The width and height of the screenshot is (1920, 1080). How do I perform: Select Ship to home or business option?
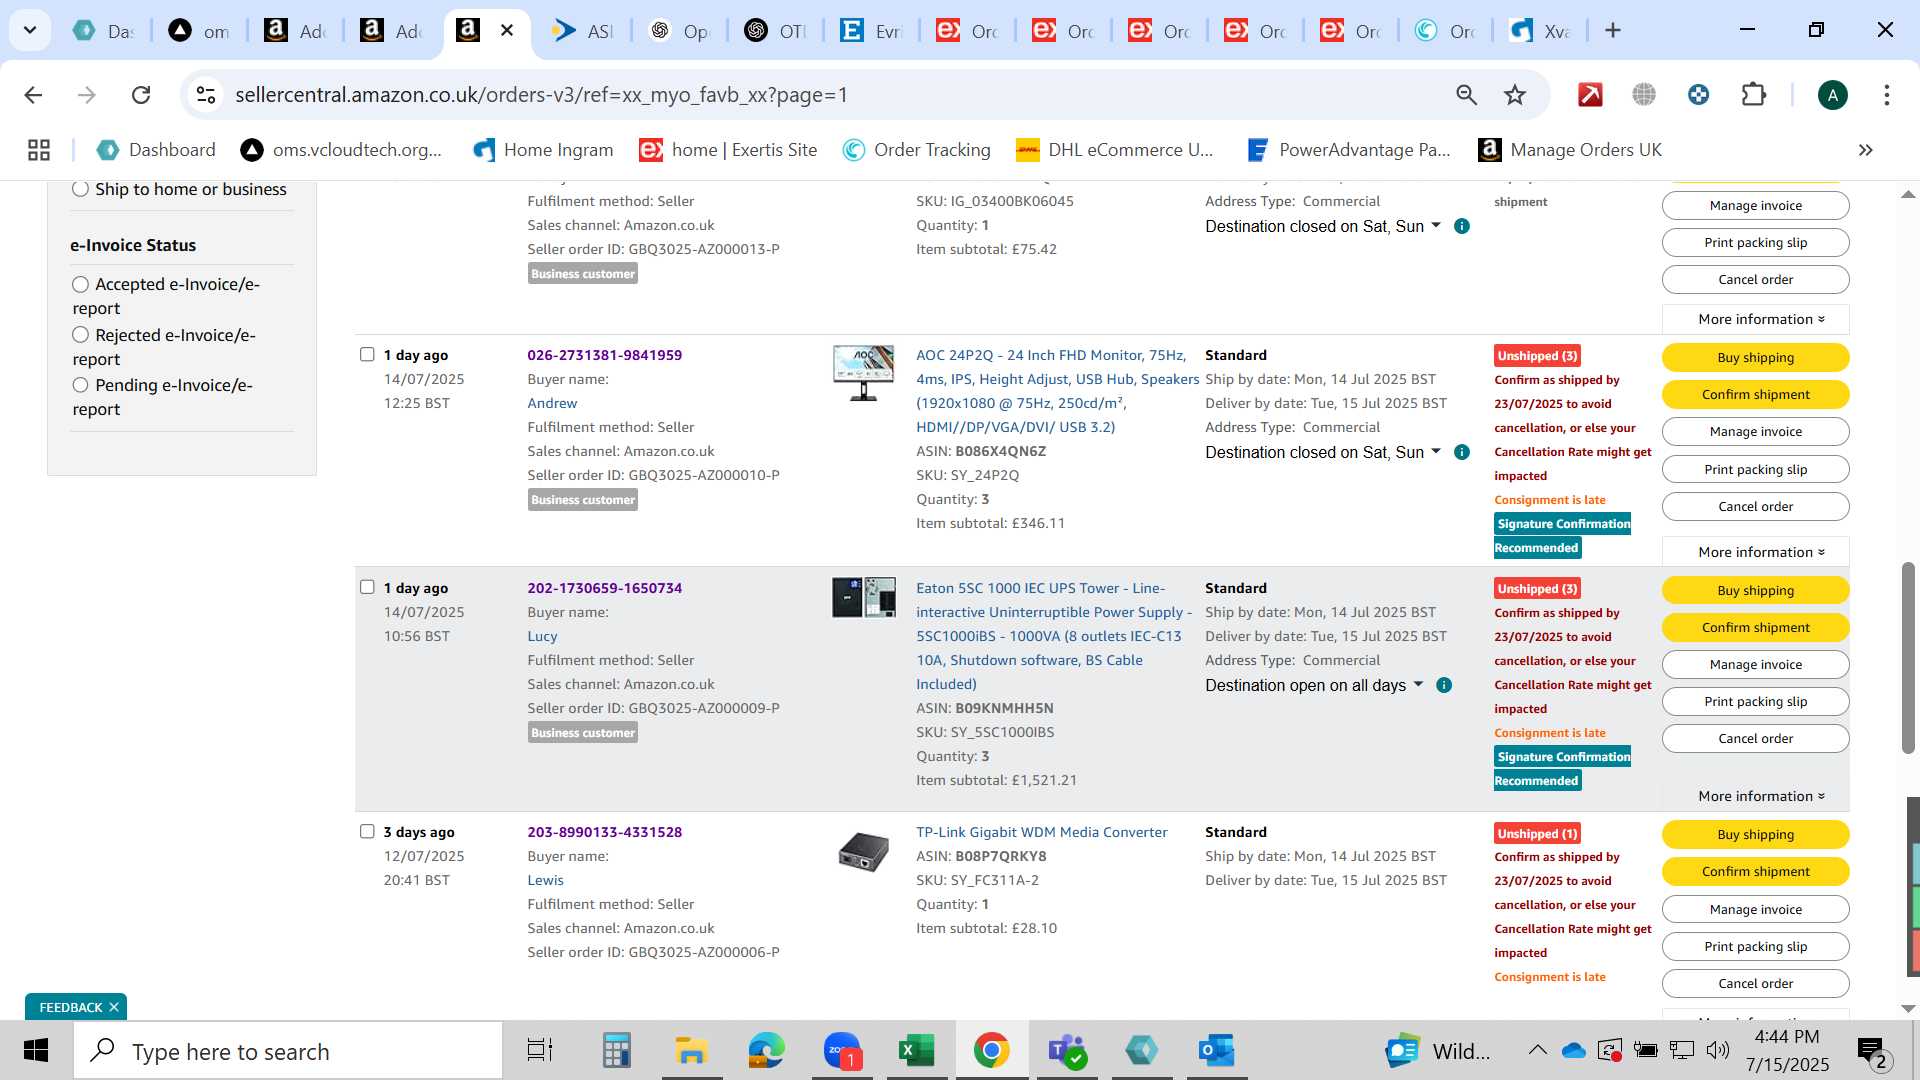tap(80, 189)
